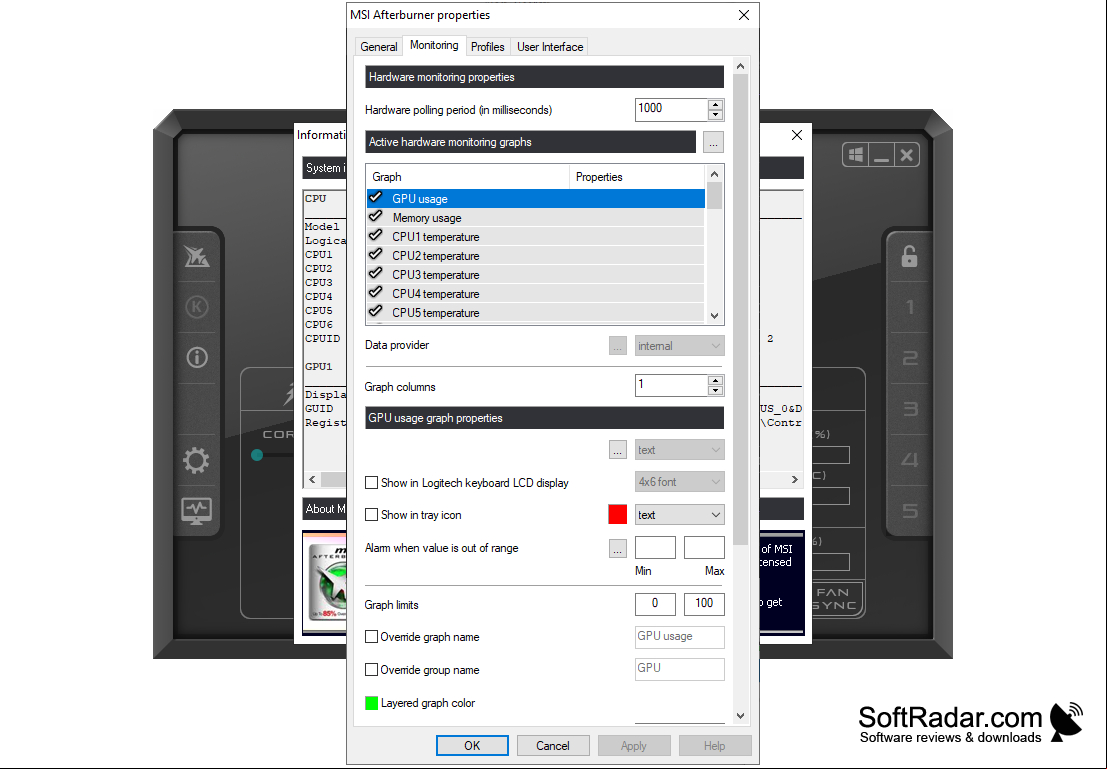
Task: Click the Windows startup icon in Afterburner
Action: click(x=856, y=155)
